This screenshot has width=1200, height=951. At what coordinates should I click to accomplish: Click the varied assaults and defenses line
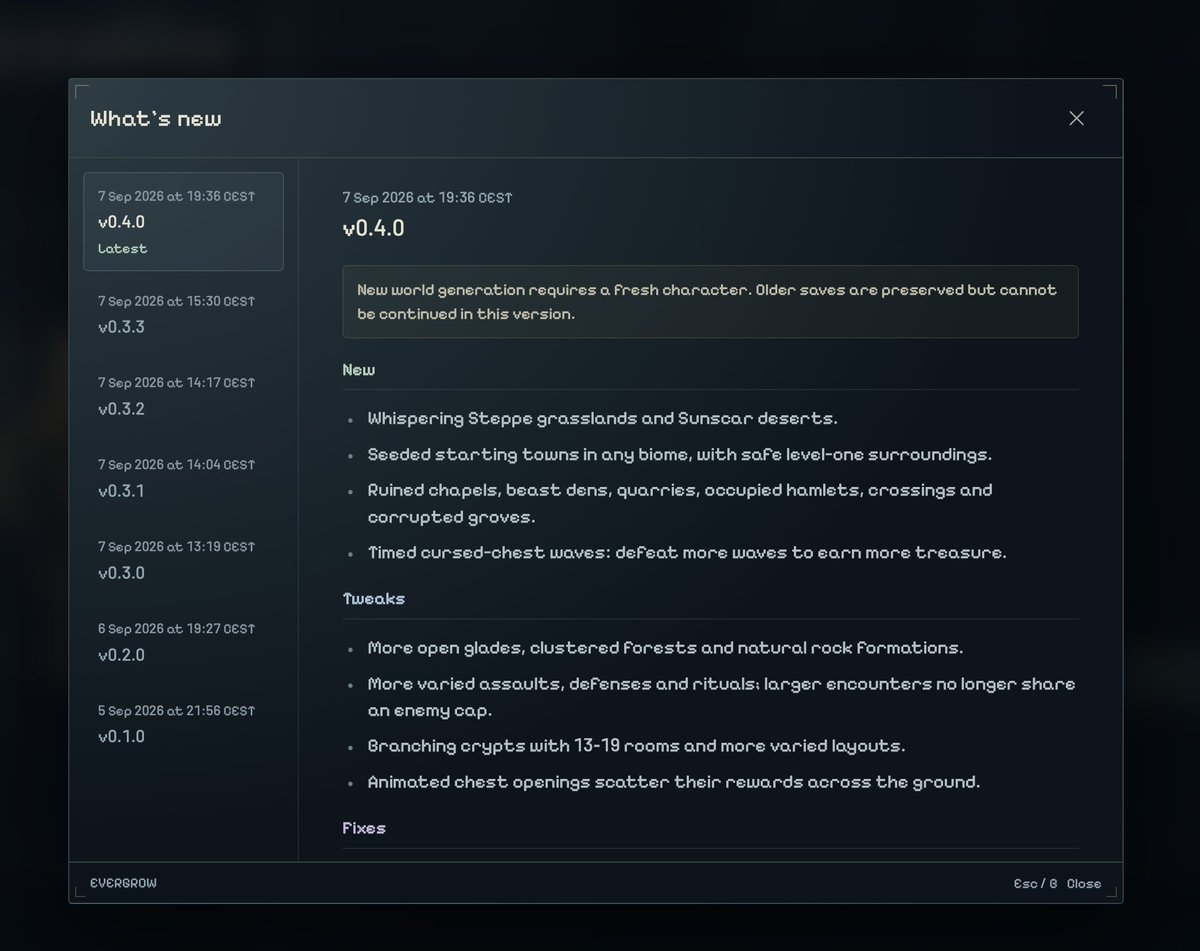721,697
